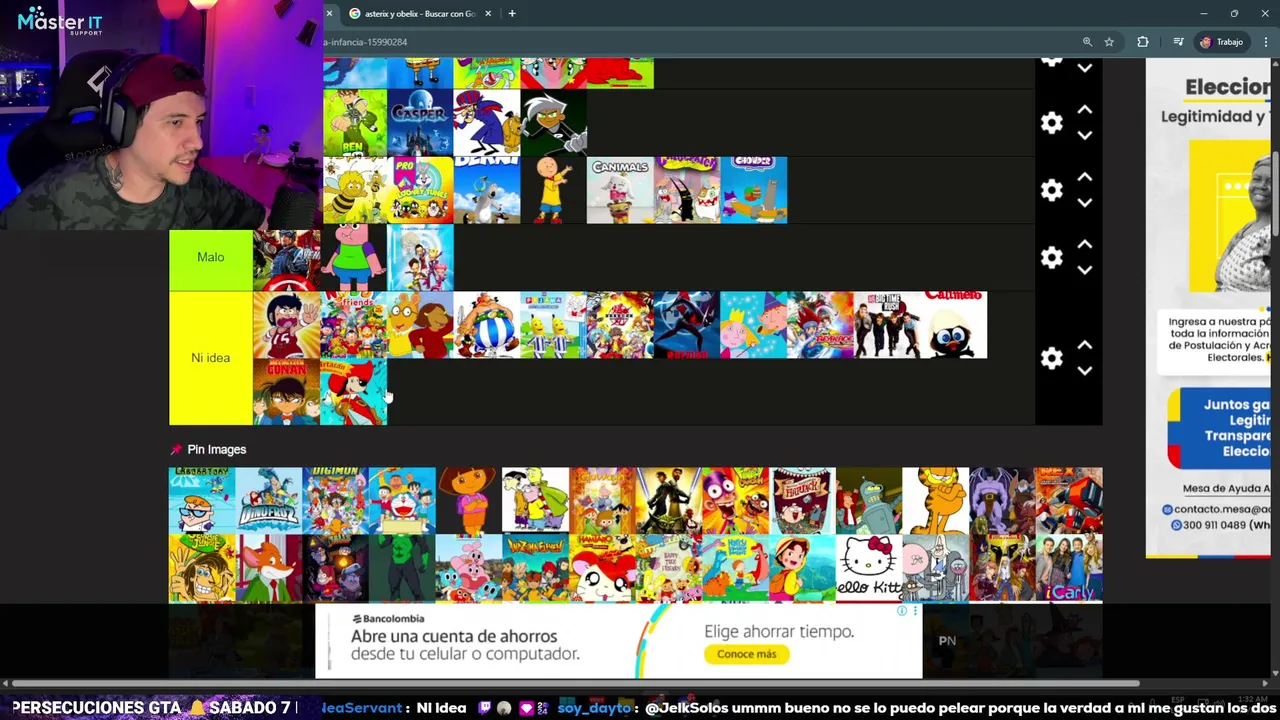The width and height of the screenshot is (1280, 720).
Task: Select the Futurama Bender image
Action: (x=869, y=500)
